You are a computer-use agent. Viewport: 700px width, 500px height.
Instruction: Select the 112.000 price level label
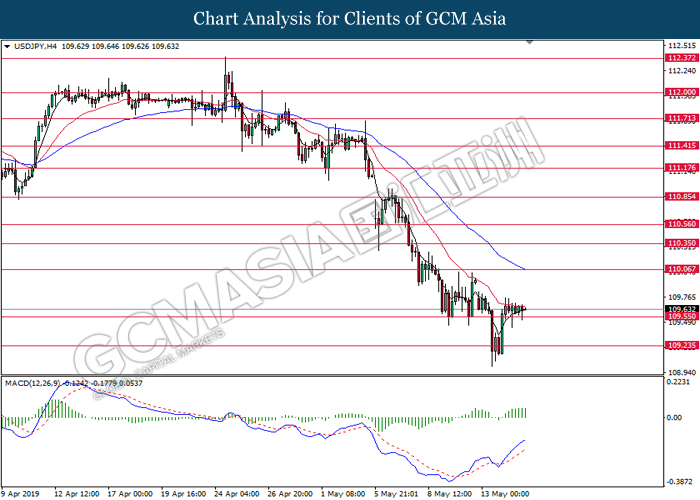(681, 92)
